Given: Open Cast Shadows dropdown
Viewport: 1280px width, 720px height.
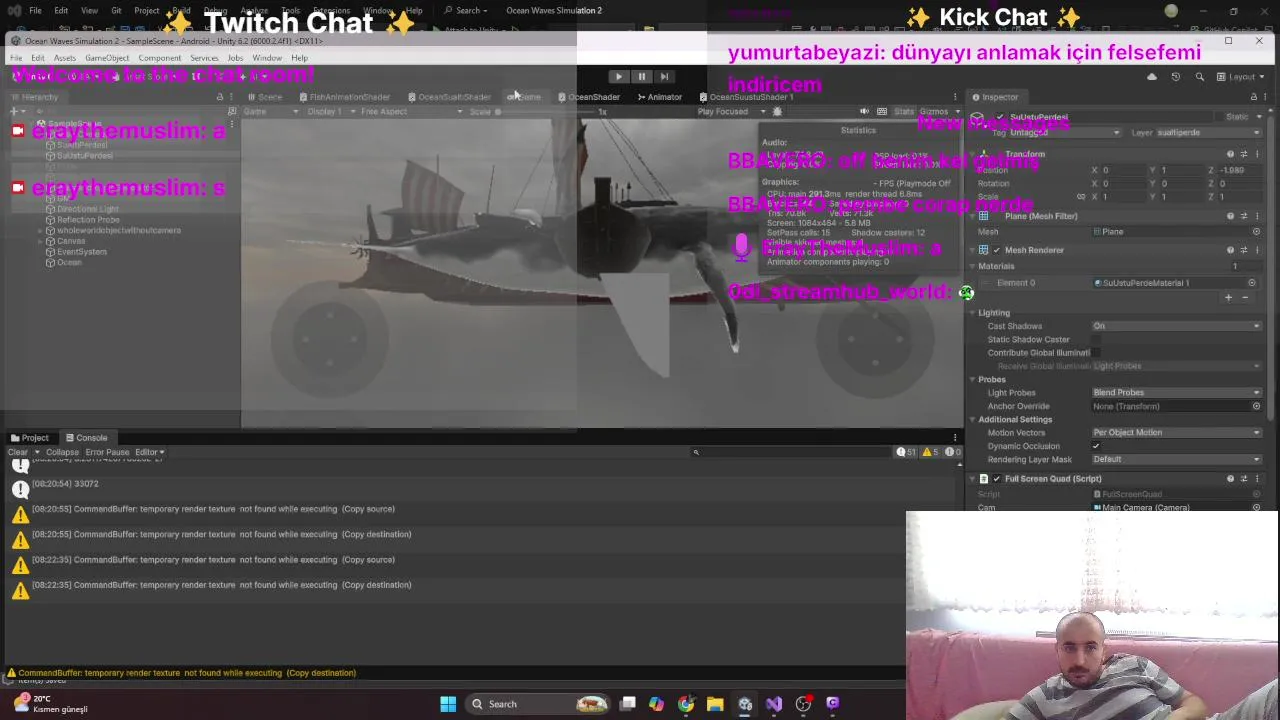Looking at the screenshot, I should coord(1177,326).
